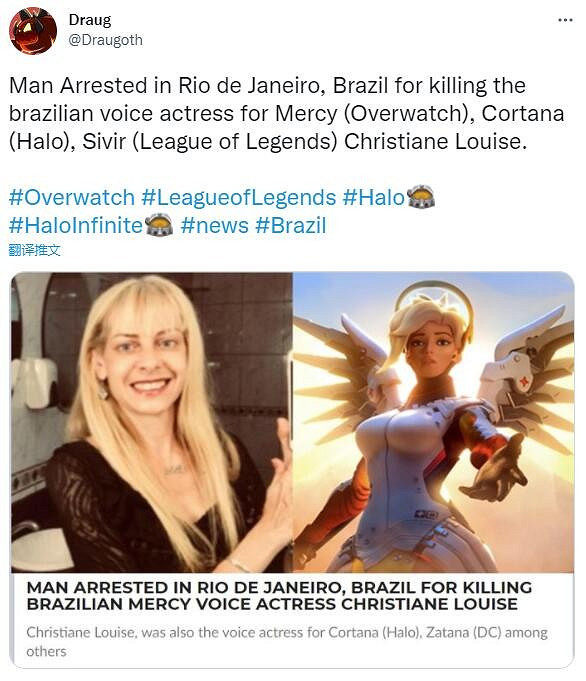Click the helmet emoji after #HaloInfinite
586x681 pixels.
click(158, 225)
